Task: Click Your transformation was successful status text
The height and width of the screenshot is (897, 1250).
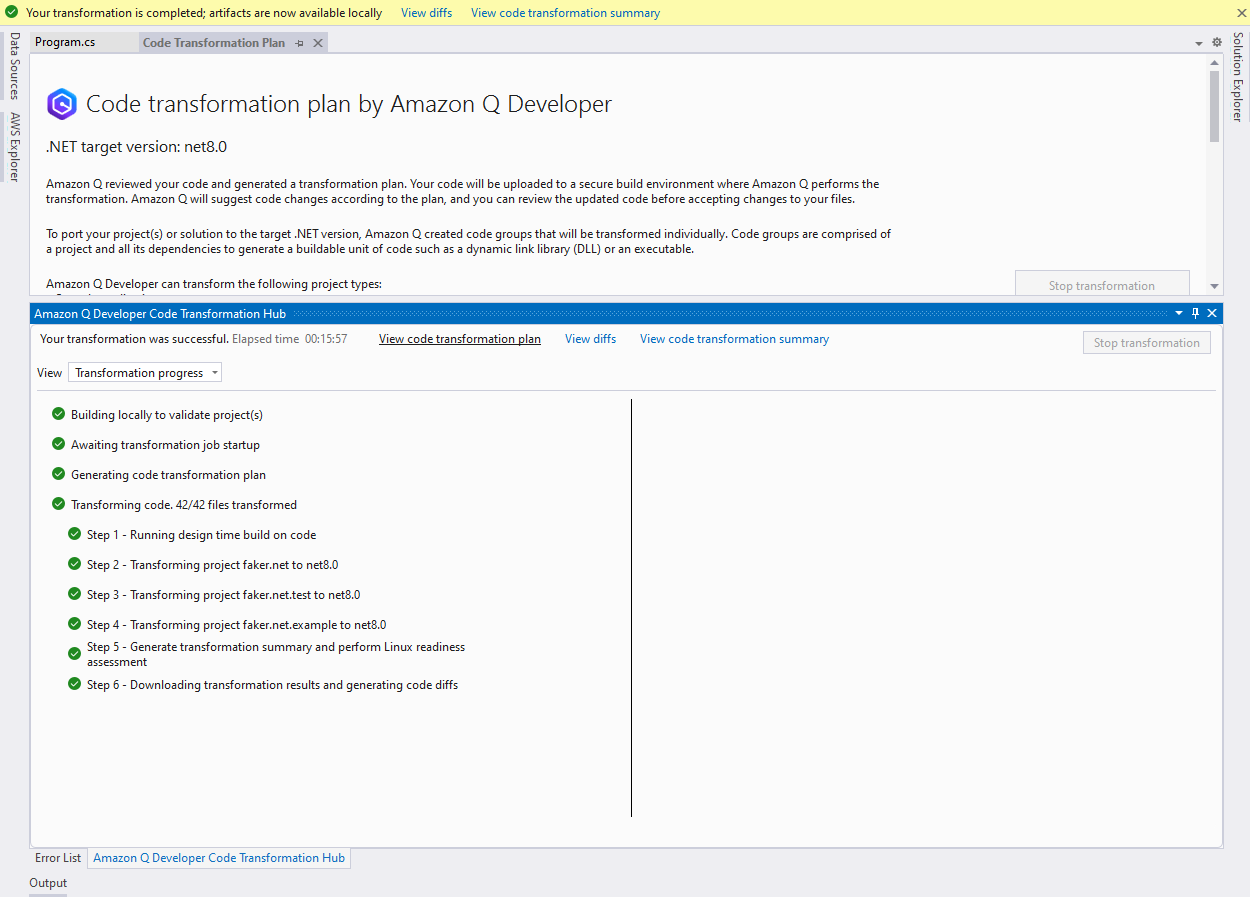Action: tap(134, 339)
